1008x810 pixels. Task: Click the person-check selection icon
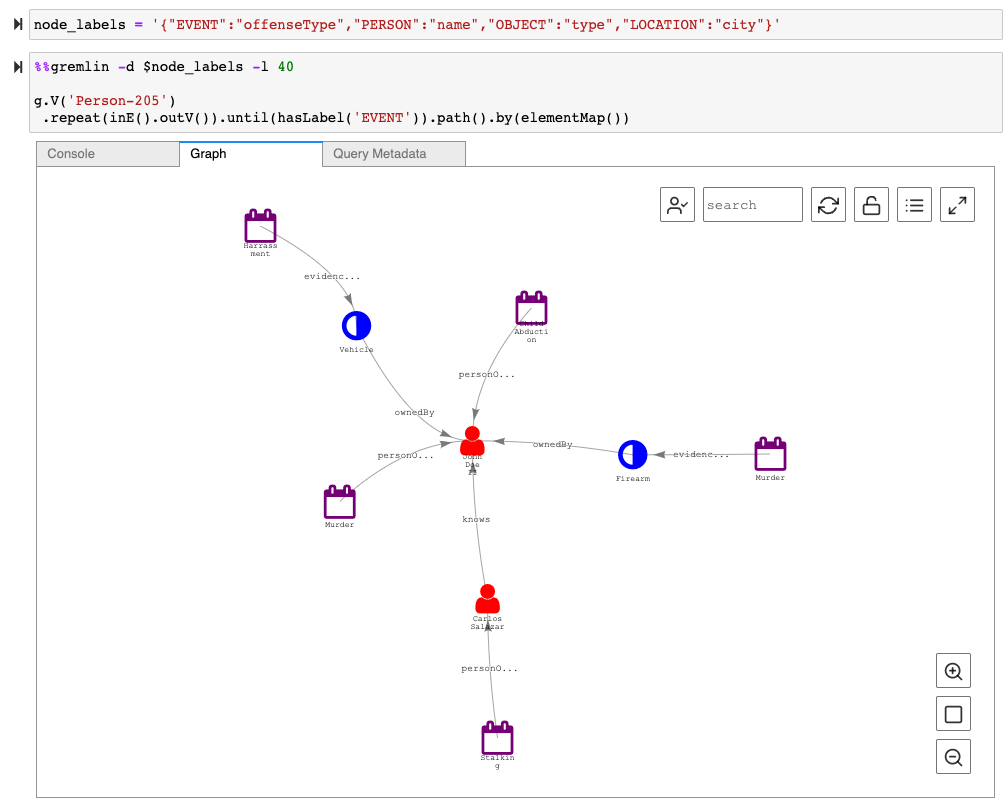coord(677,205)
